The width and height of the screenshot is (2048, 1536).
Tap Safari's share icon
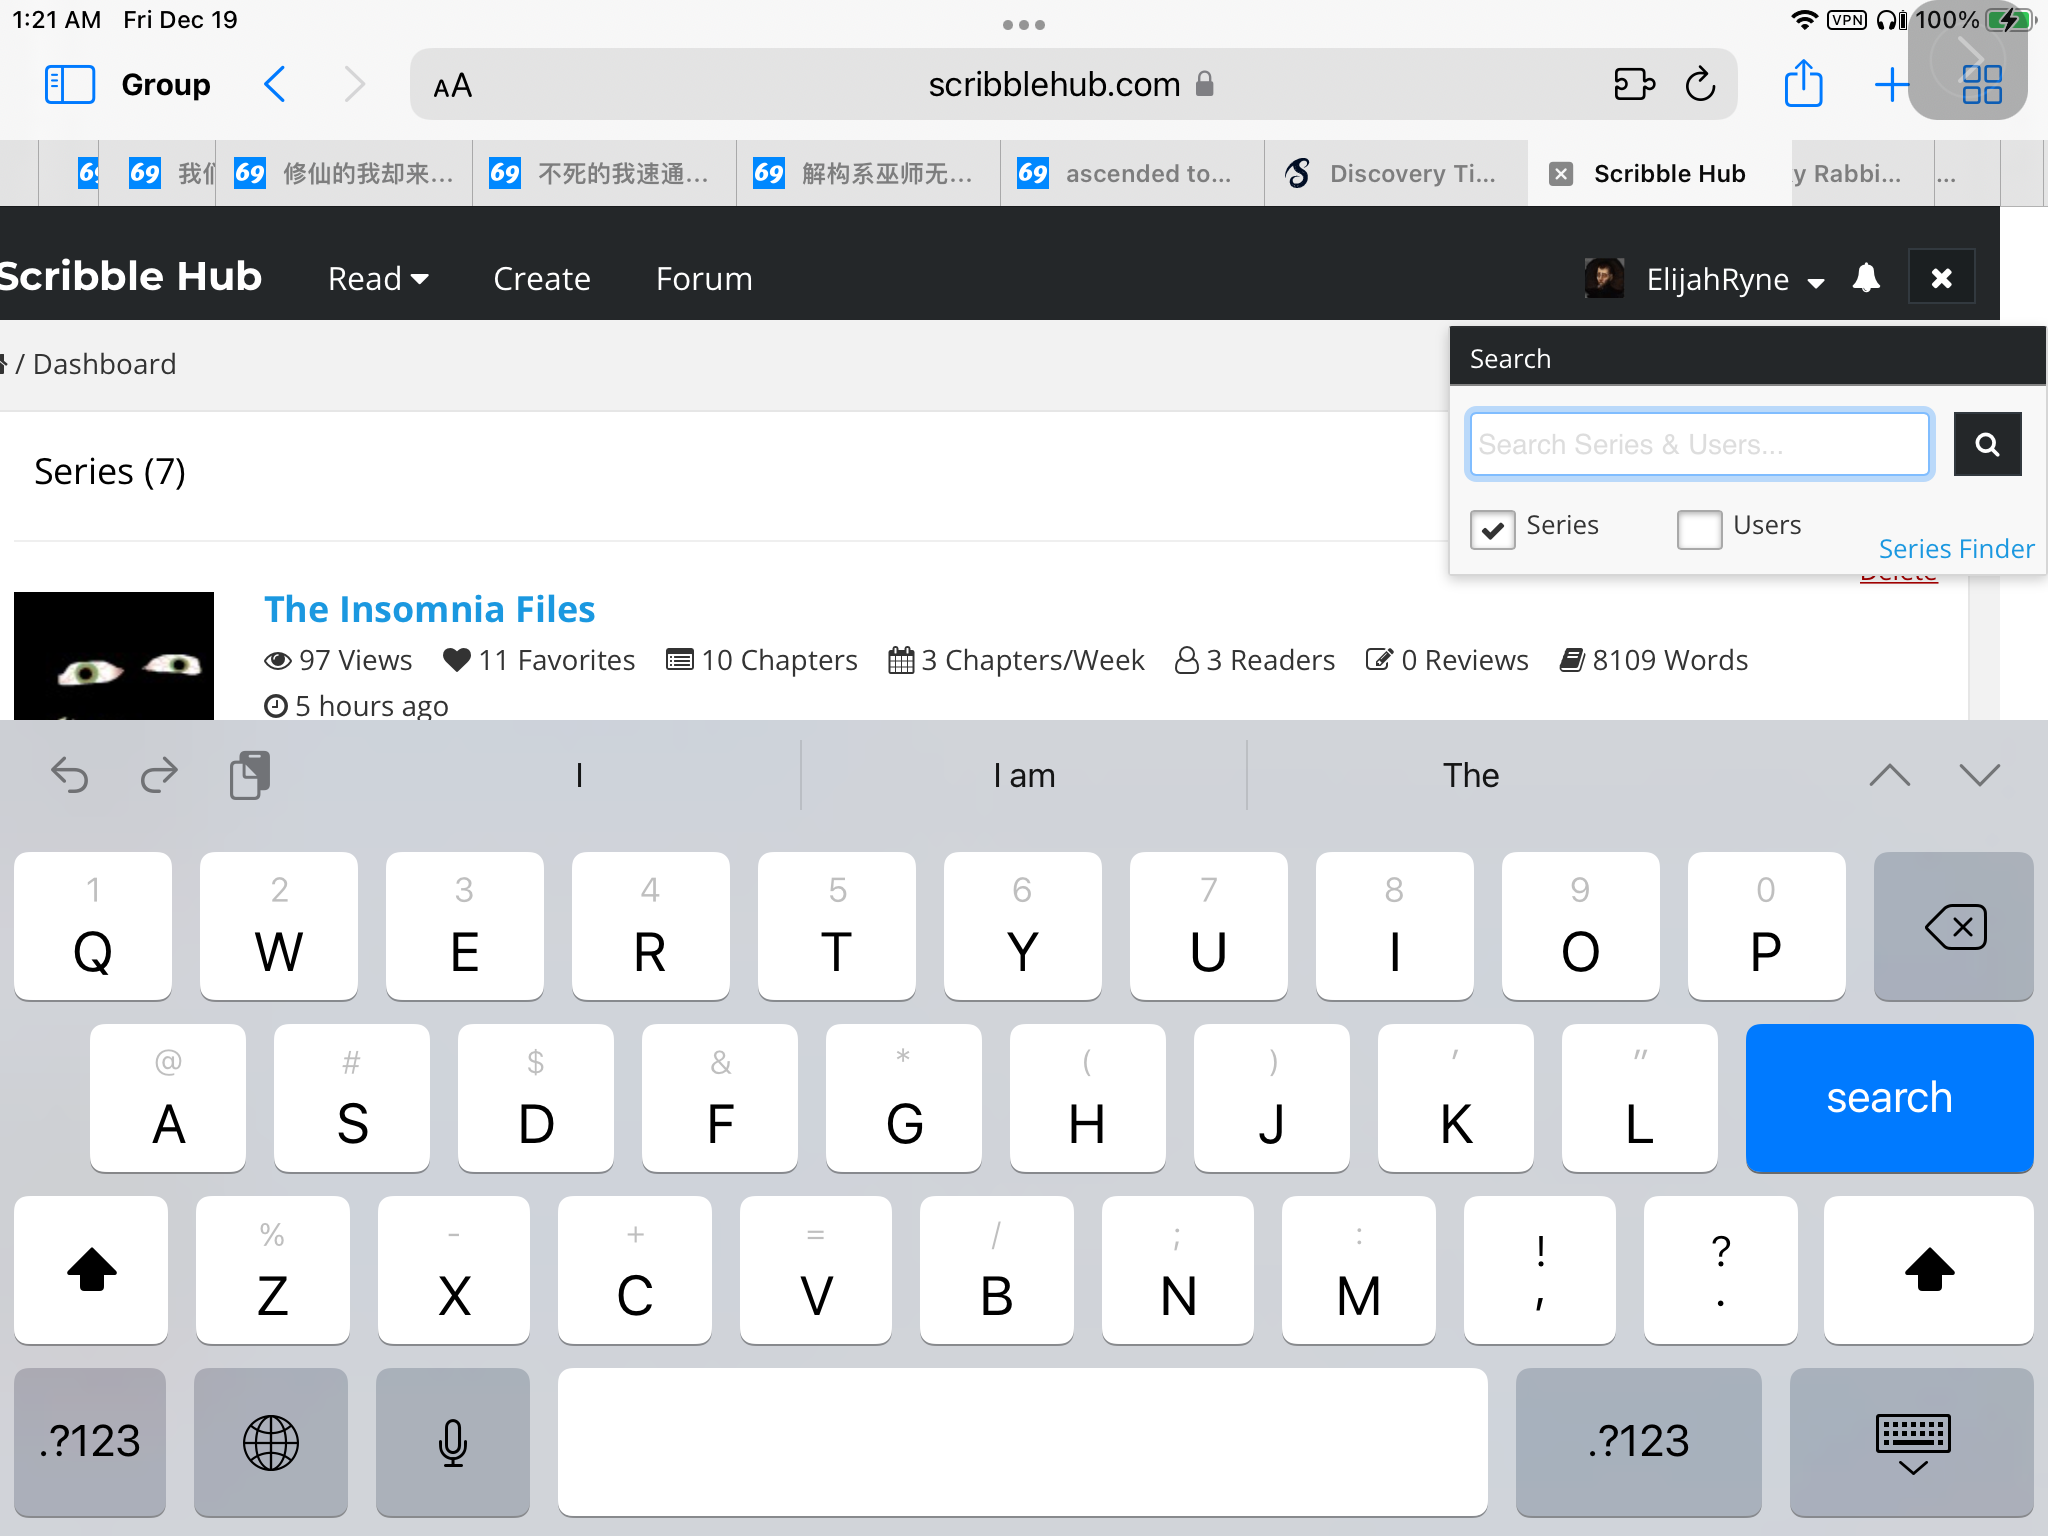pos(1803,84)
